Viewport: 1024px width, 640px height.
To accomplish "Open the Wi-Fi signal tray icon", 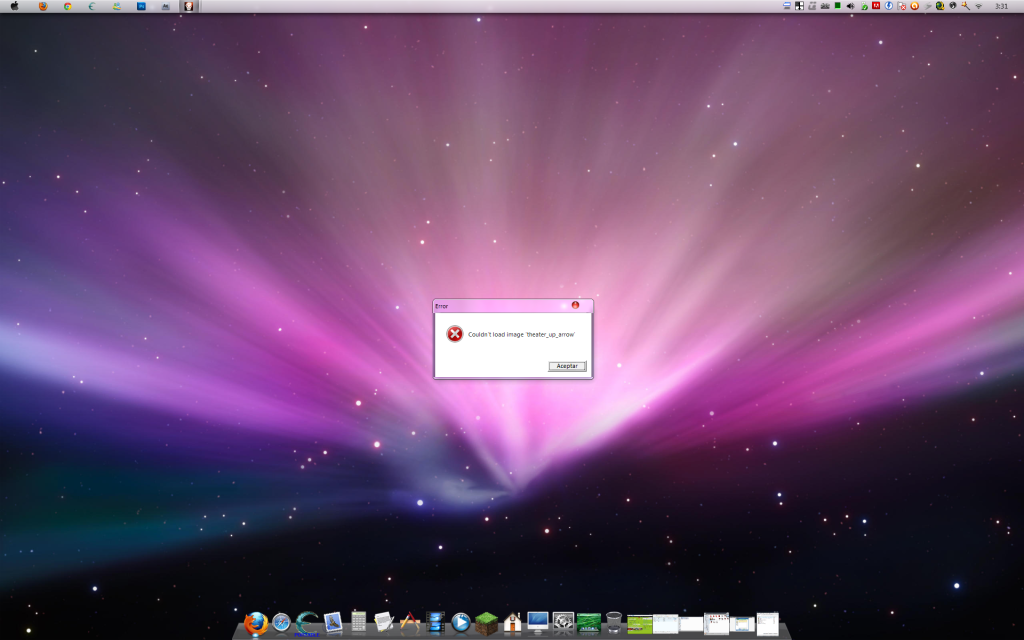I will pyautogui.click(x=979, y=6).
